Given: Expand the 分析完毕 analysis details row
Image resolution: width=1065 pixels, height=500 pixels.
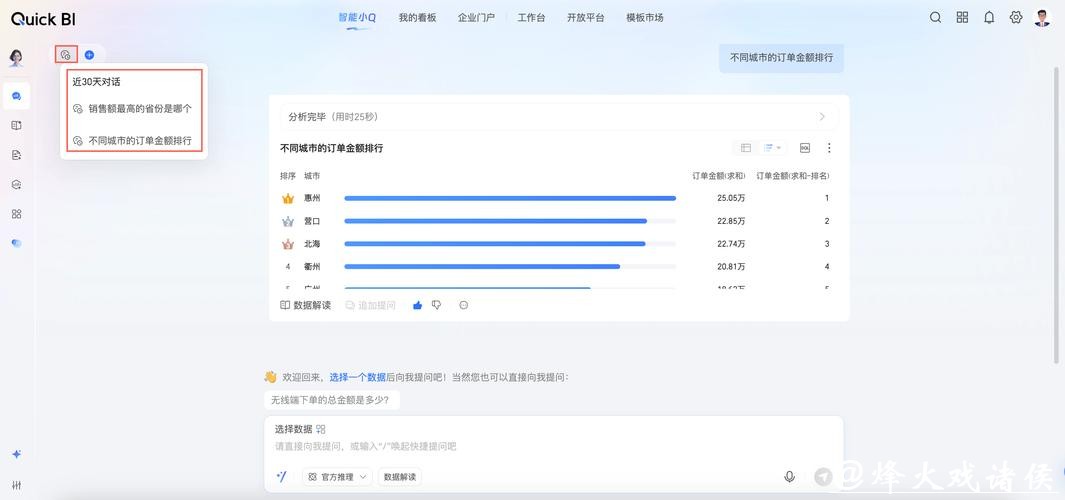Looking at the screenshot, I should pyautogui.click(x=558, y=117).
